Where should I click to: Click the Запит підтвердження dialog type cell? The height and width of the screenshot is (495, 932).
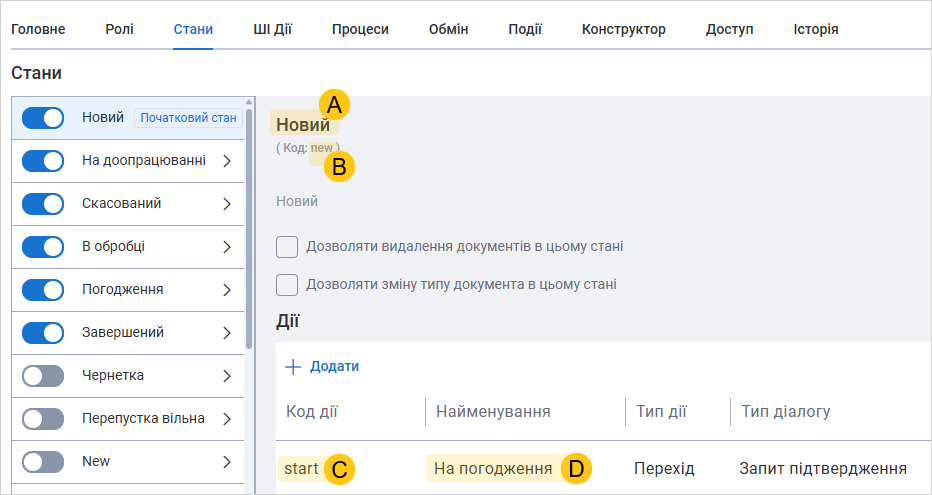click(823, 469)
